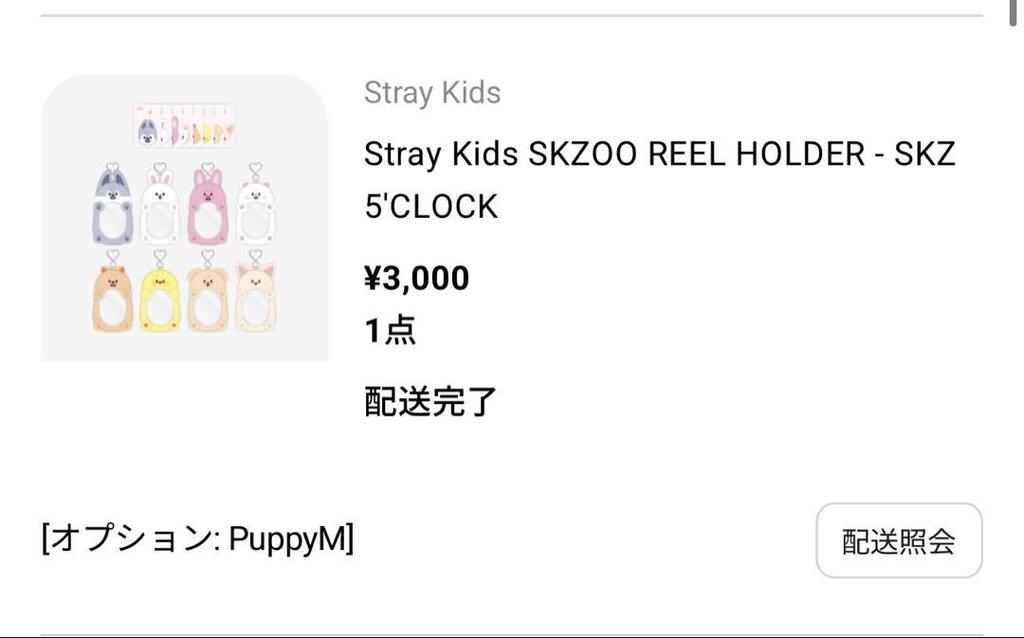This screenshot has height=638, width=1024.
Task: Open the SKZOO reel holder product thumbnail
Action: click(x=184, y=215)
